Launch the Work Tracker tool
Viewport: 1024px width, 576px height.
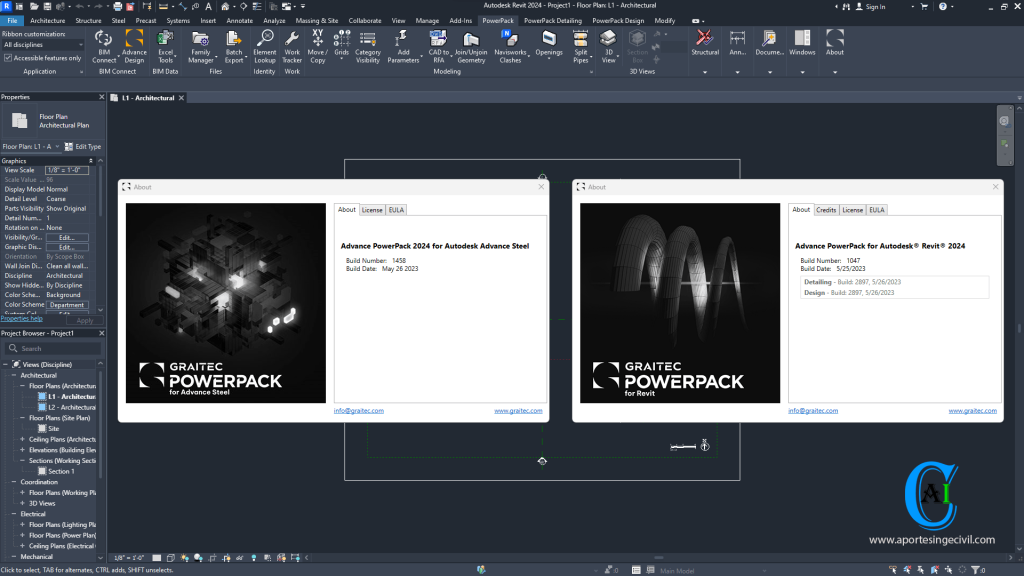(293, 50)
